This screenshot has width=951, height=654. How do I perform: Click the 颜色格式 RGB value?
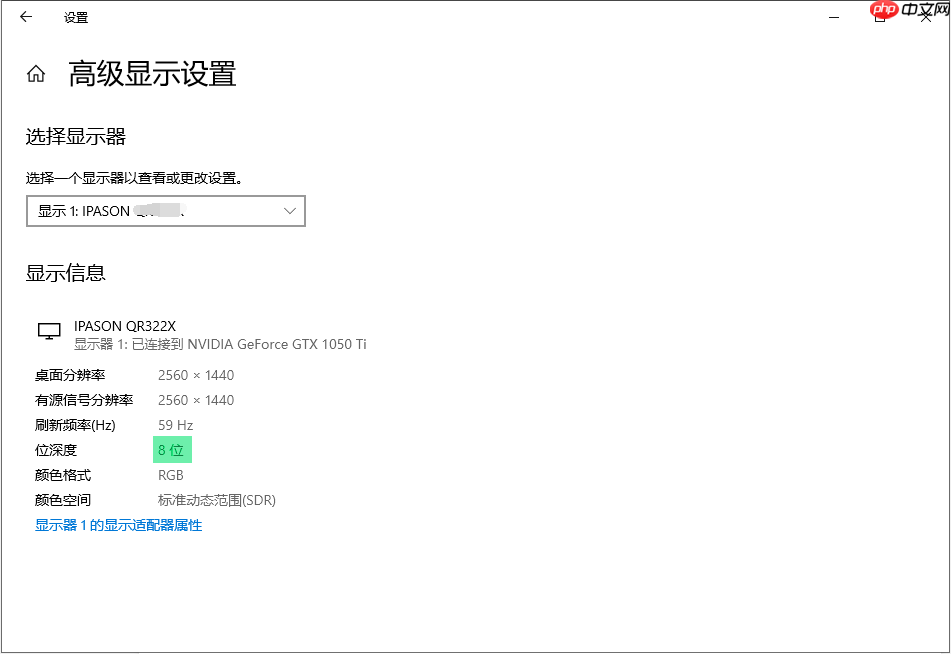[170, 475]
